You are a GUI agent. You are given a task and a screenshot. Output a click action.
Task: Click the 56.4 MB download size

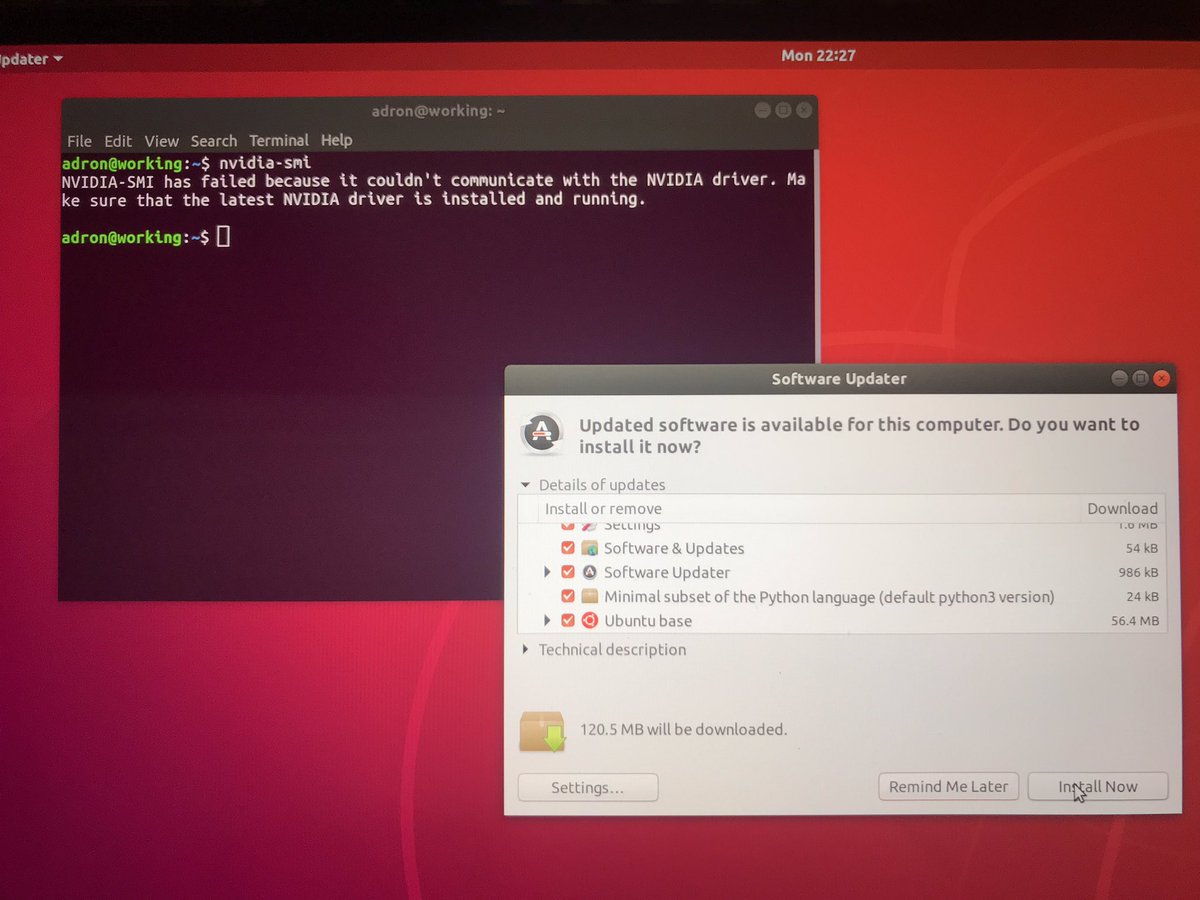click(x=1134, y=621)
